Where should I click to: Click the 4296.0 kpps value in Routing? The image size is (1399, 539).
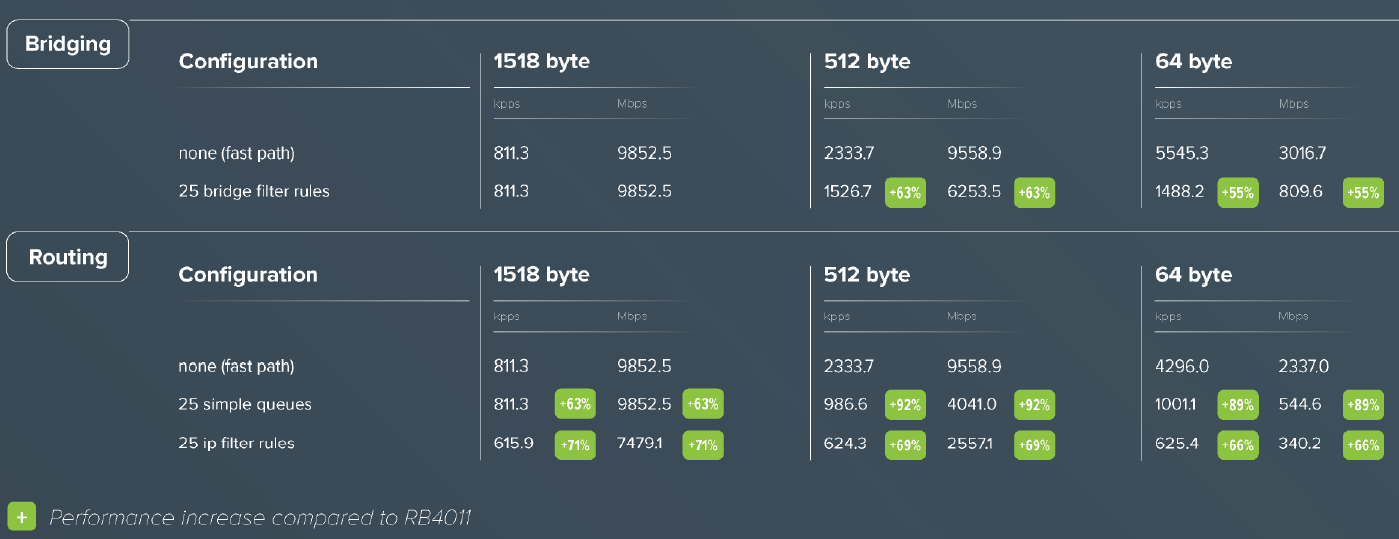(x=1182, y=367)
